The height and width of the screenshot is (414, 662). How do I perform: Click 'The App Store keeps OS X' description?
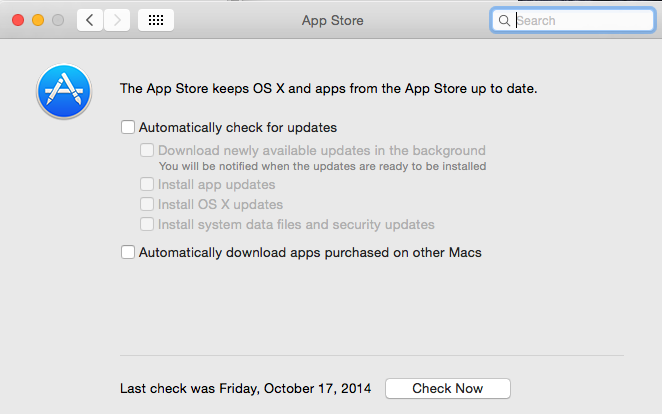(x=328, y=89)
